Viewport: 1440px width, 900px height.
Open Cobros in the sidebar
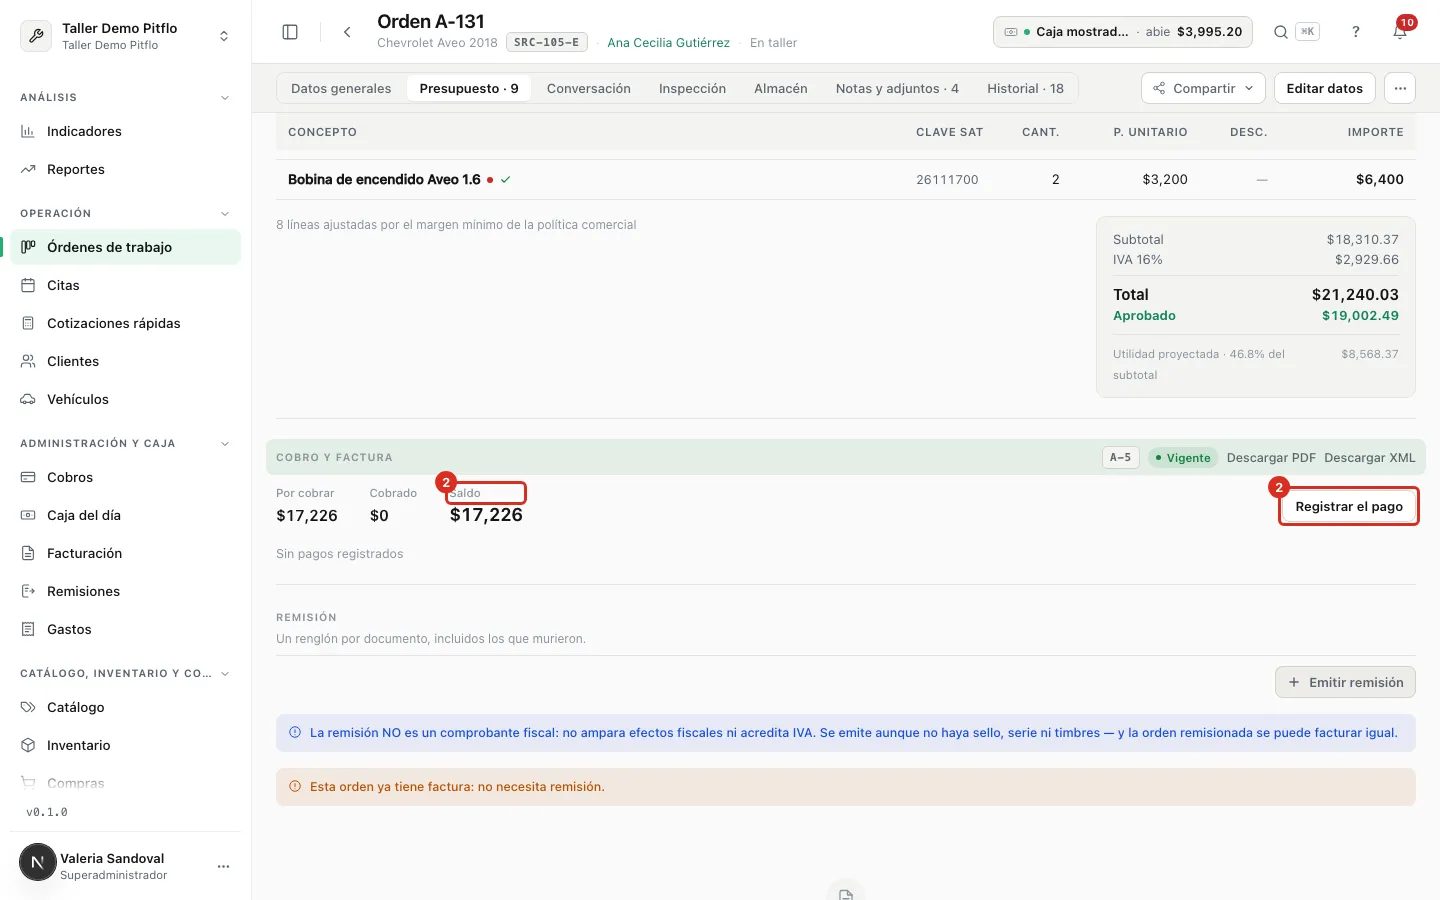[x=125, y=477]
